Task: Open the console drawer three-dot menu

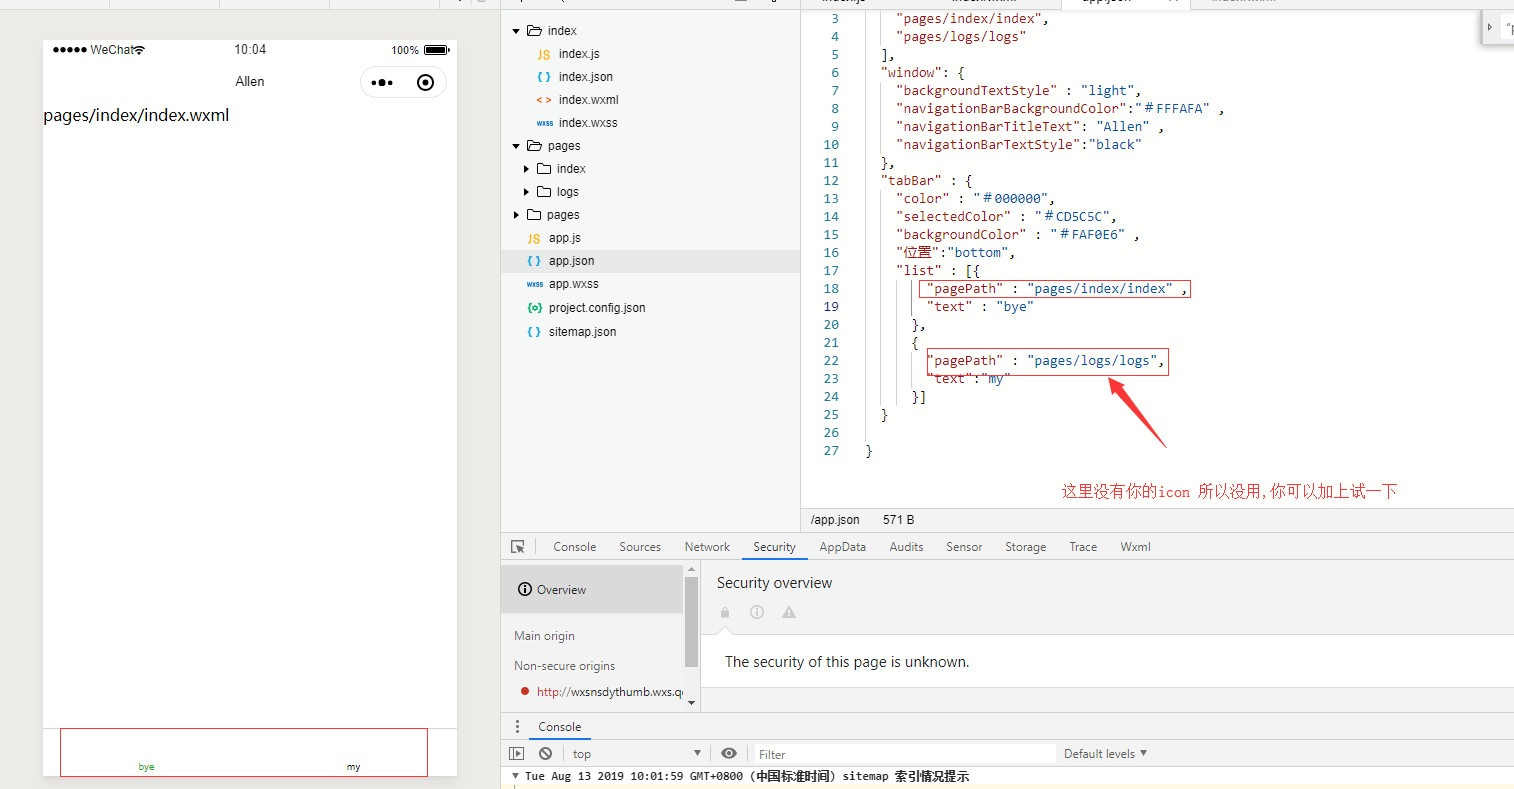Action: coord(517,727)
